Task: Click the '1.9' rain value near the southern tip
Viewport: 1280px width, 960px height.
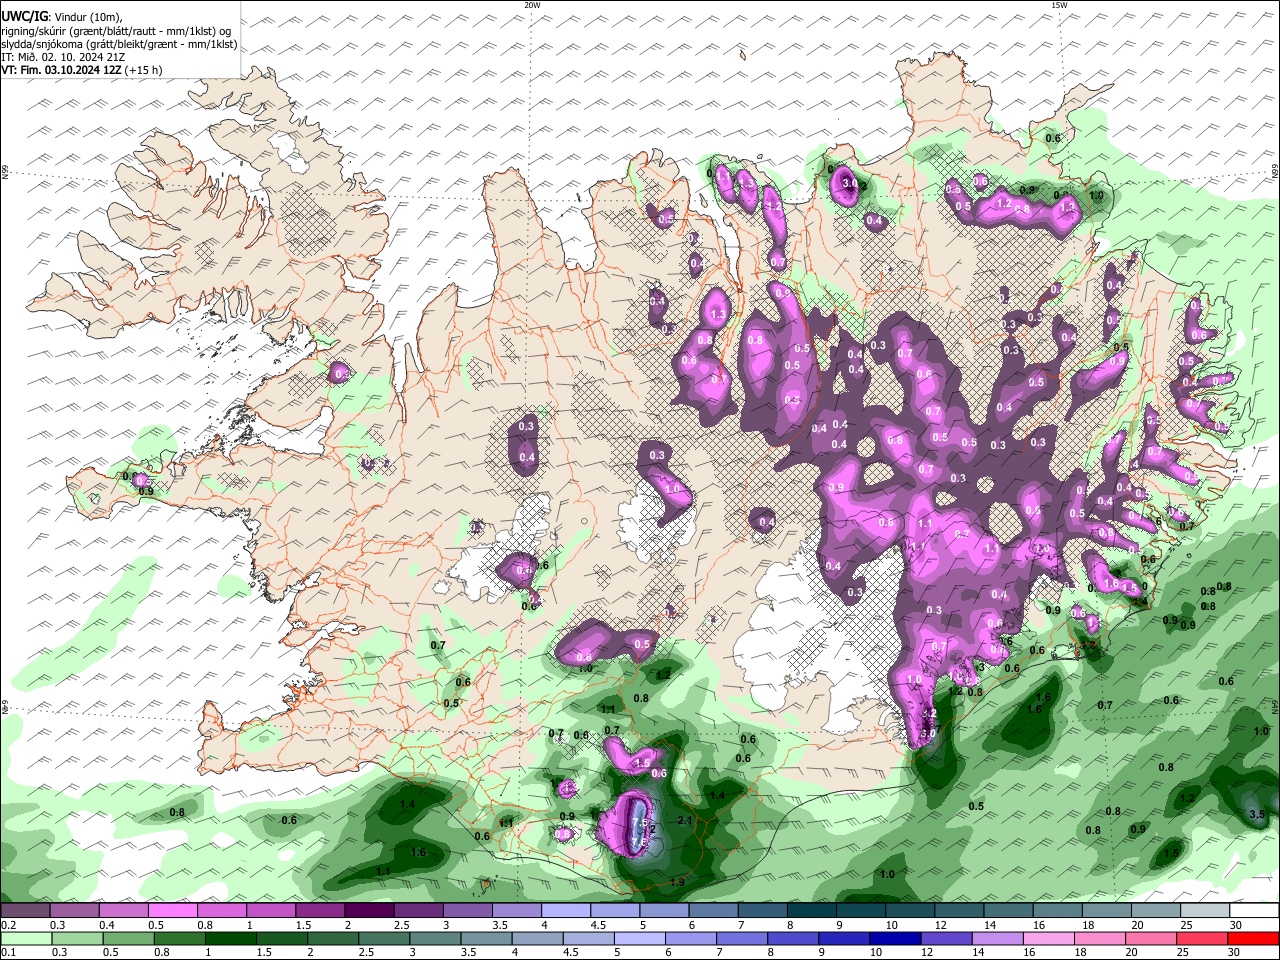Action: point(677,882)
